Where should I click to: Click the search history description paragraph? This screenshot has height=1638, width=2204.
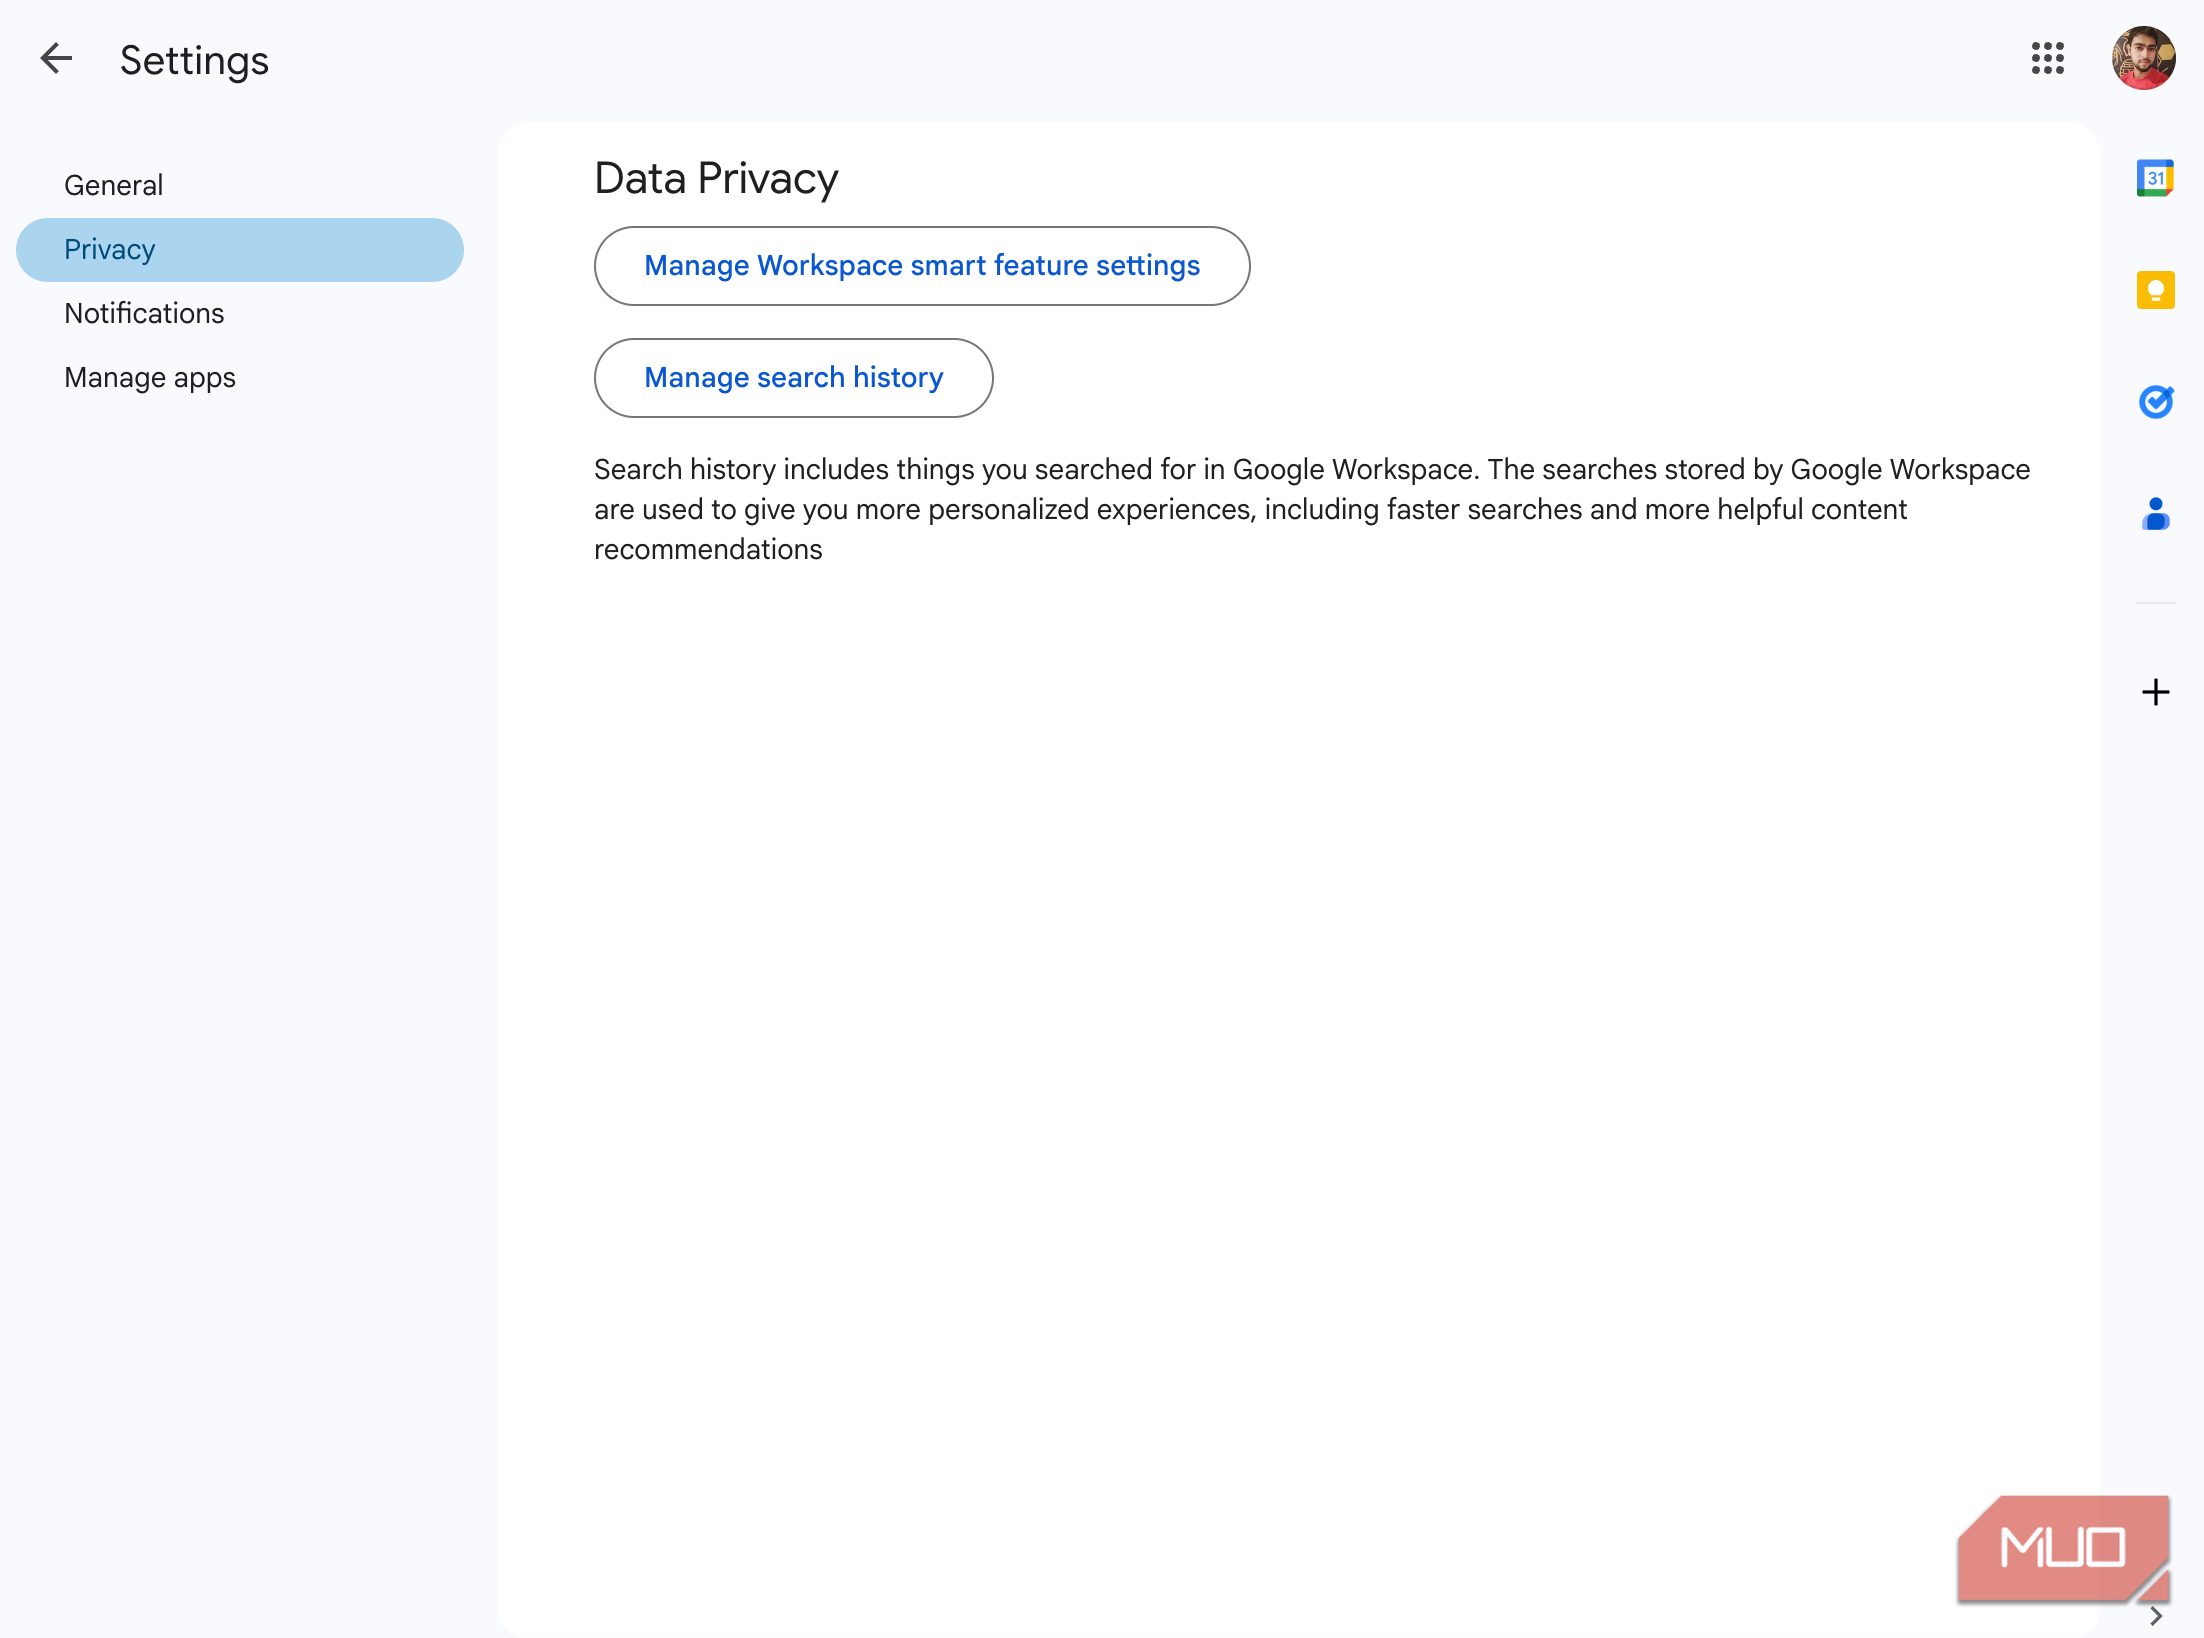1312,510
